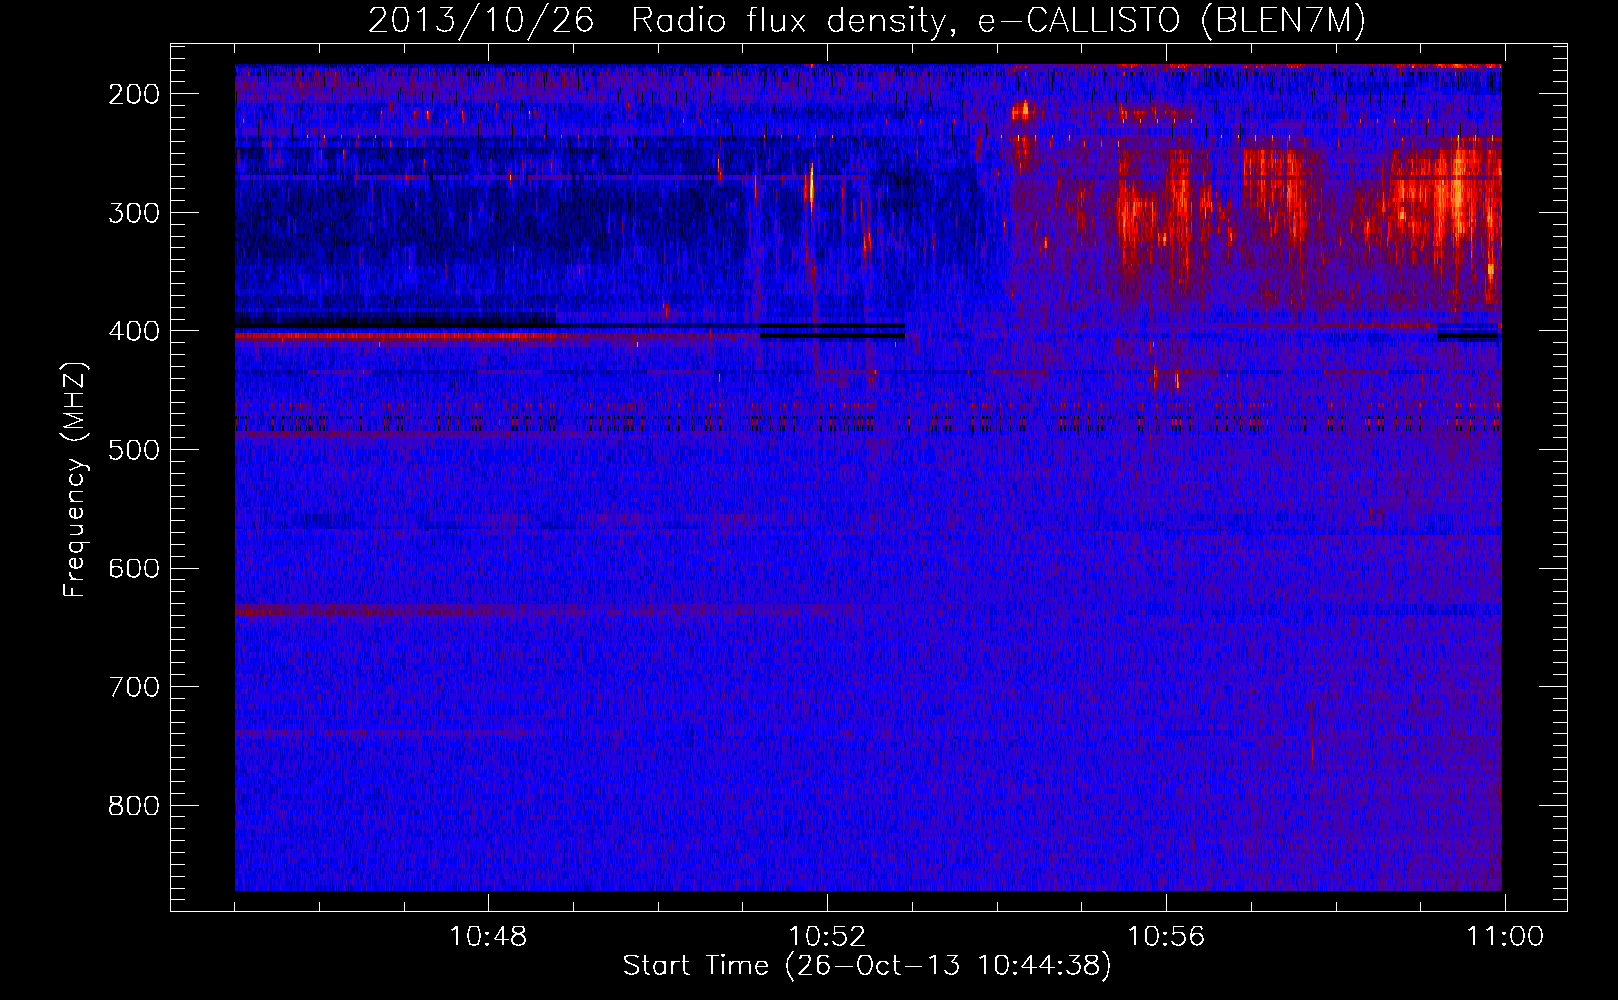Click the 300 frequency tick label
This screenshot has height=1000, width=1618.
point(133,213)
